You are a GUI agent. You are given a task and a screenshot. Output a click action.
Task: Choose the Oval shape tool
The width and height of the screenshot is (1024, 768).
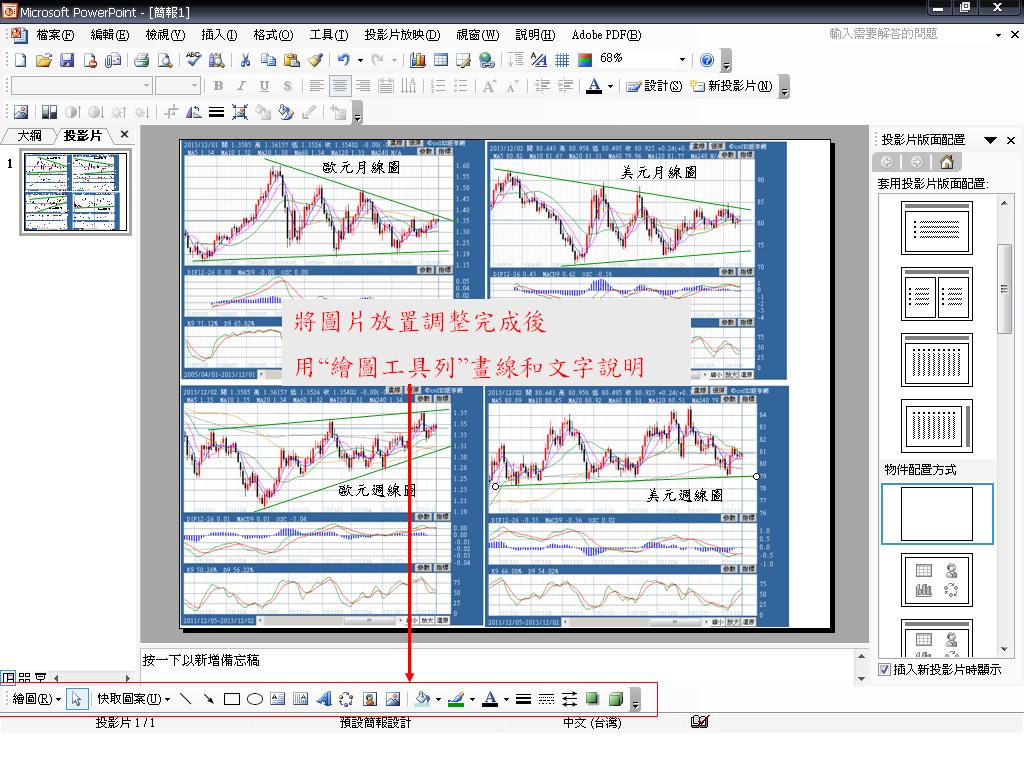point(255,699)
